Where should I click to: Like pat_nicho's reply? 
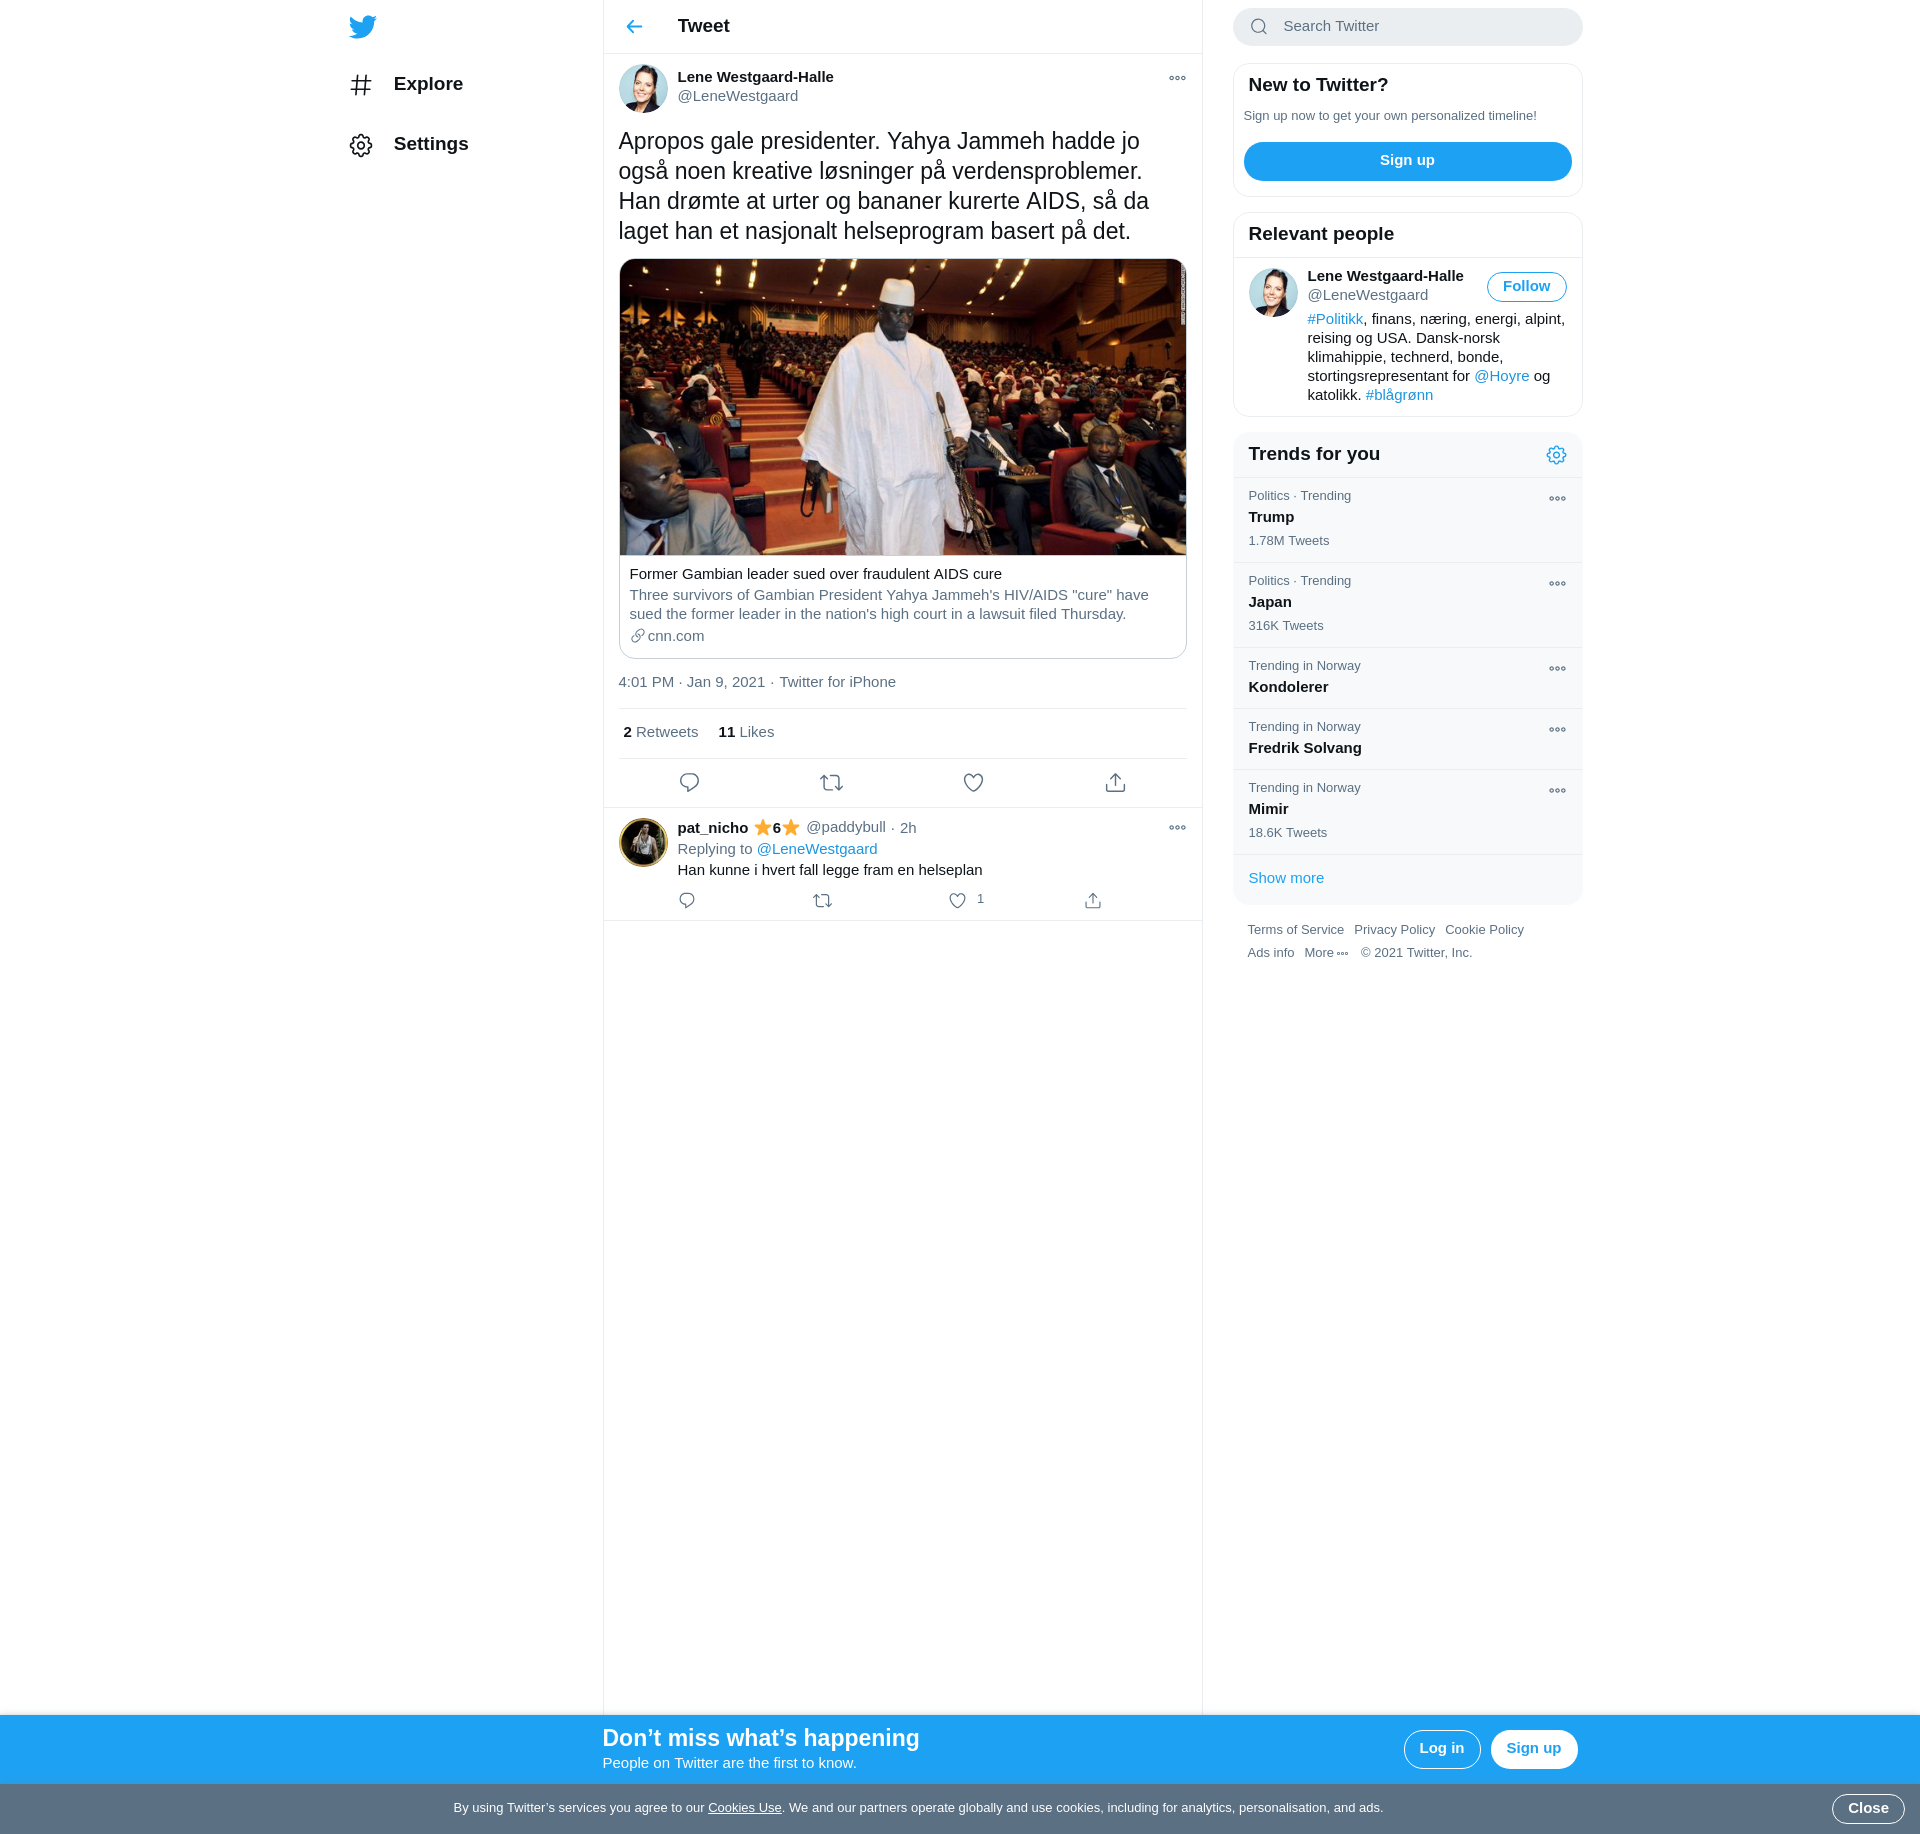[x=957, y=900]
